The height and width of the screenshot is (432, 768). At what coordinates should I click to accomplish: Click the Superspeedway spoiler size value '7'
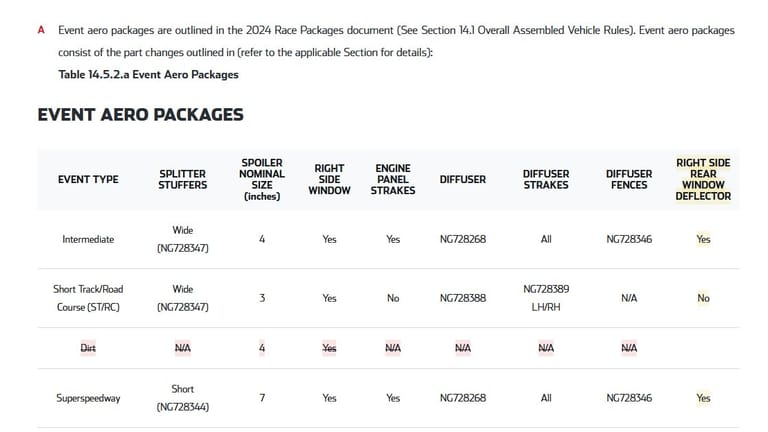(262, 398)
